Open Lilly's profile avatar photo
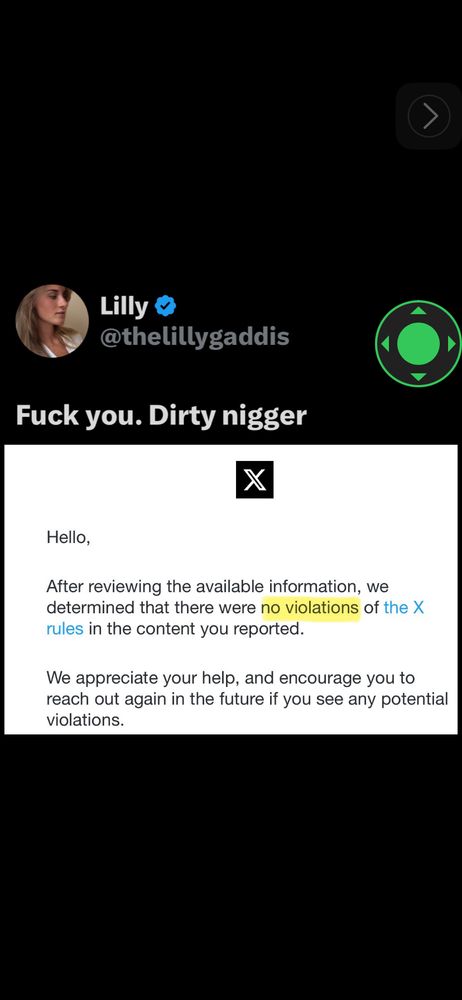 (x=52, y=321)
